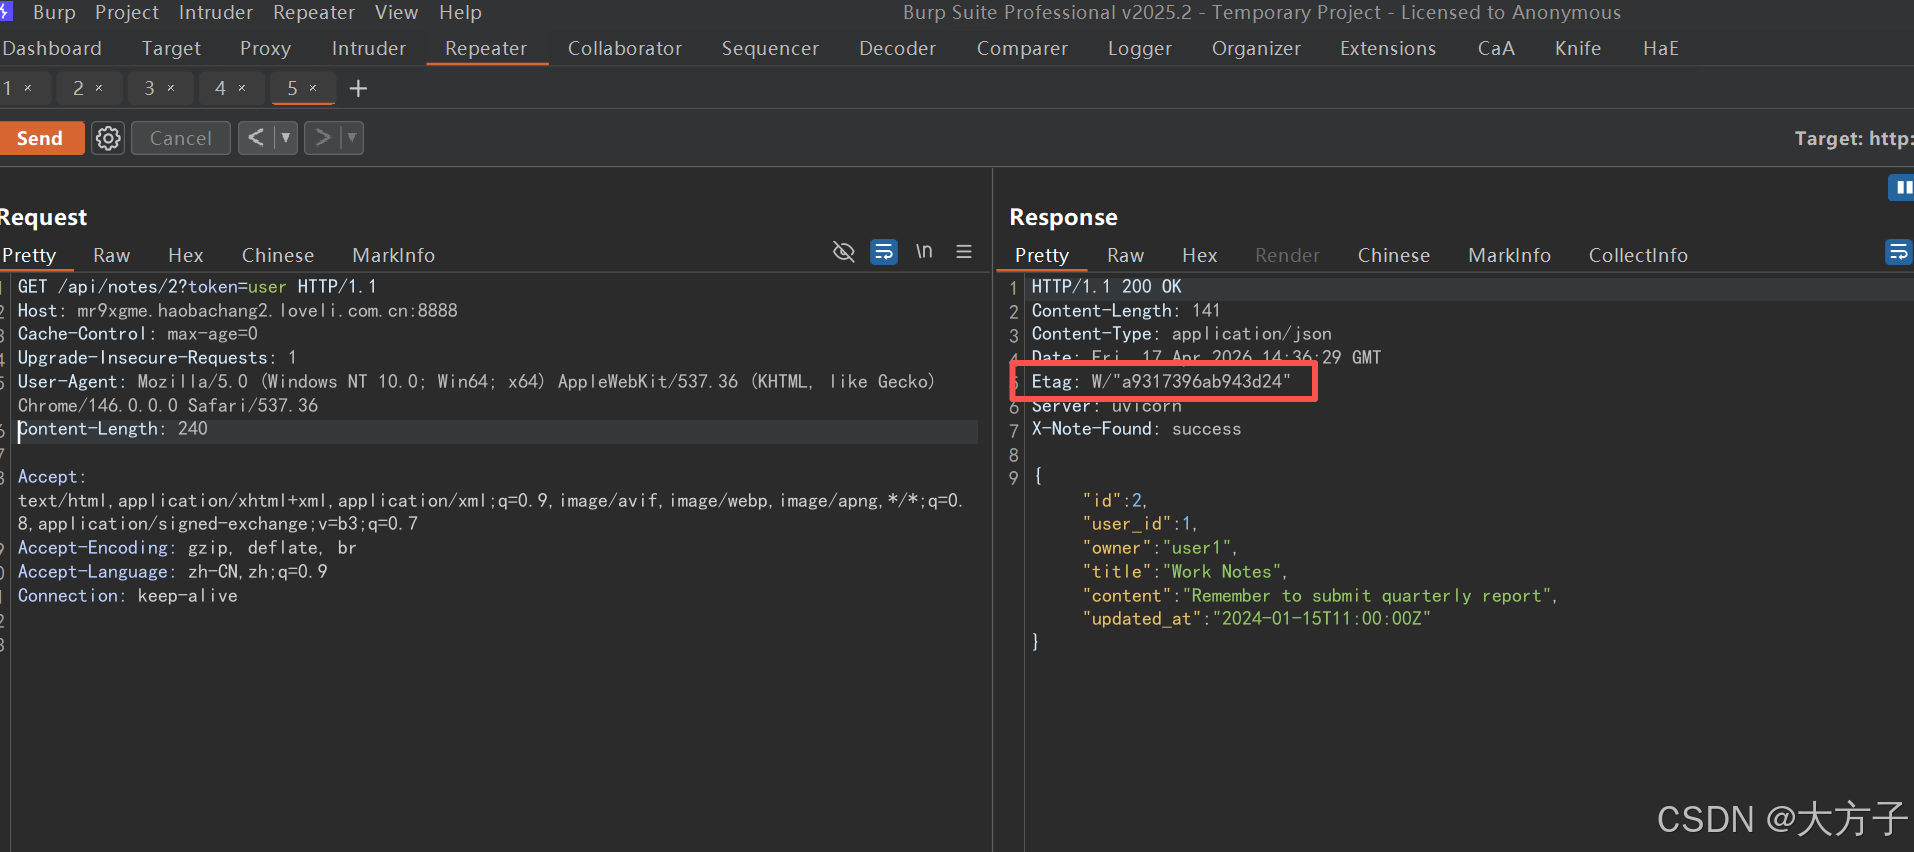Click the GET /api/notes/2 request line
Image resolution: width=1914 pixels, height=852 pixels.
[x=197, y=287]
